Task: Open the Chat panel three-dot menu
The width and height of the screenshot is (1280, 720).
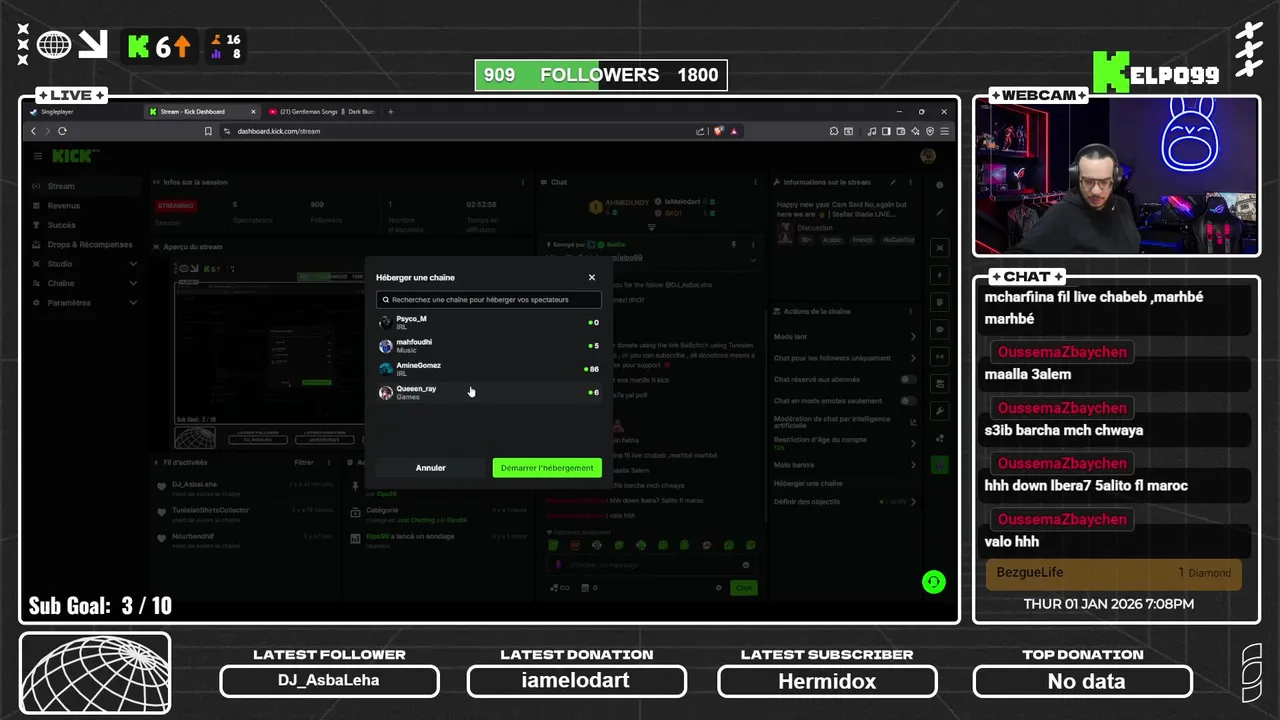Action: 755,183
